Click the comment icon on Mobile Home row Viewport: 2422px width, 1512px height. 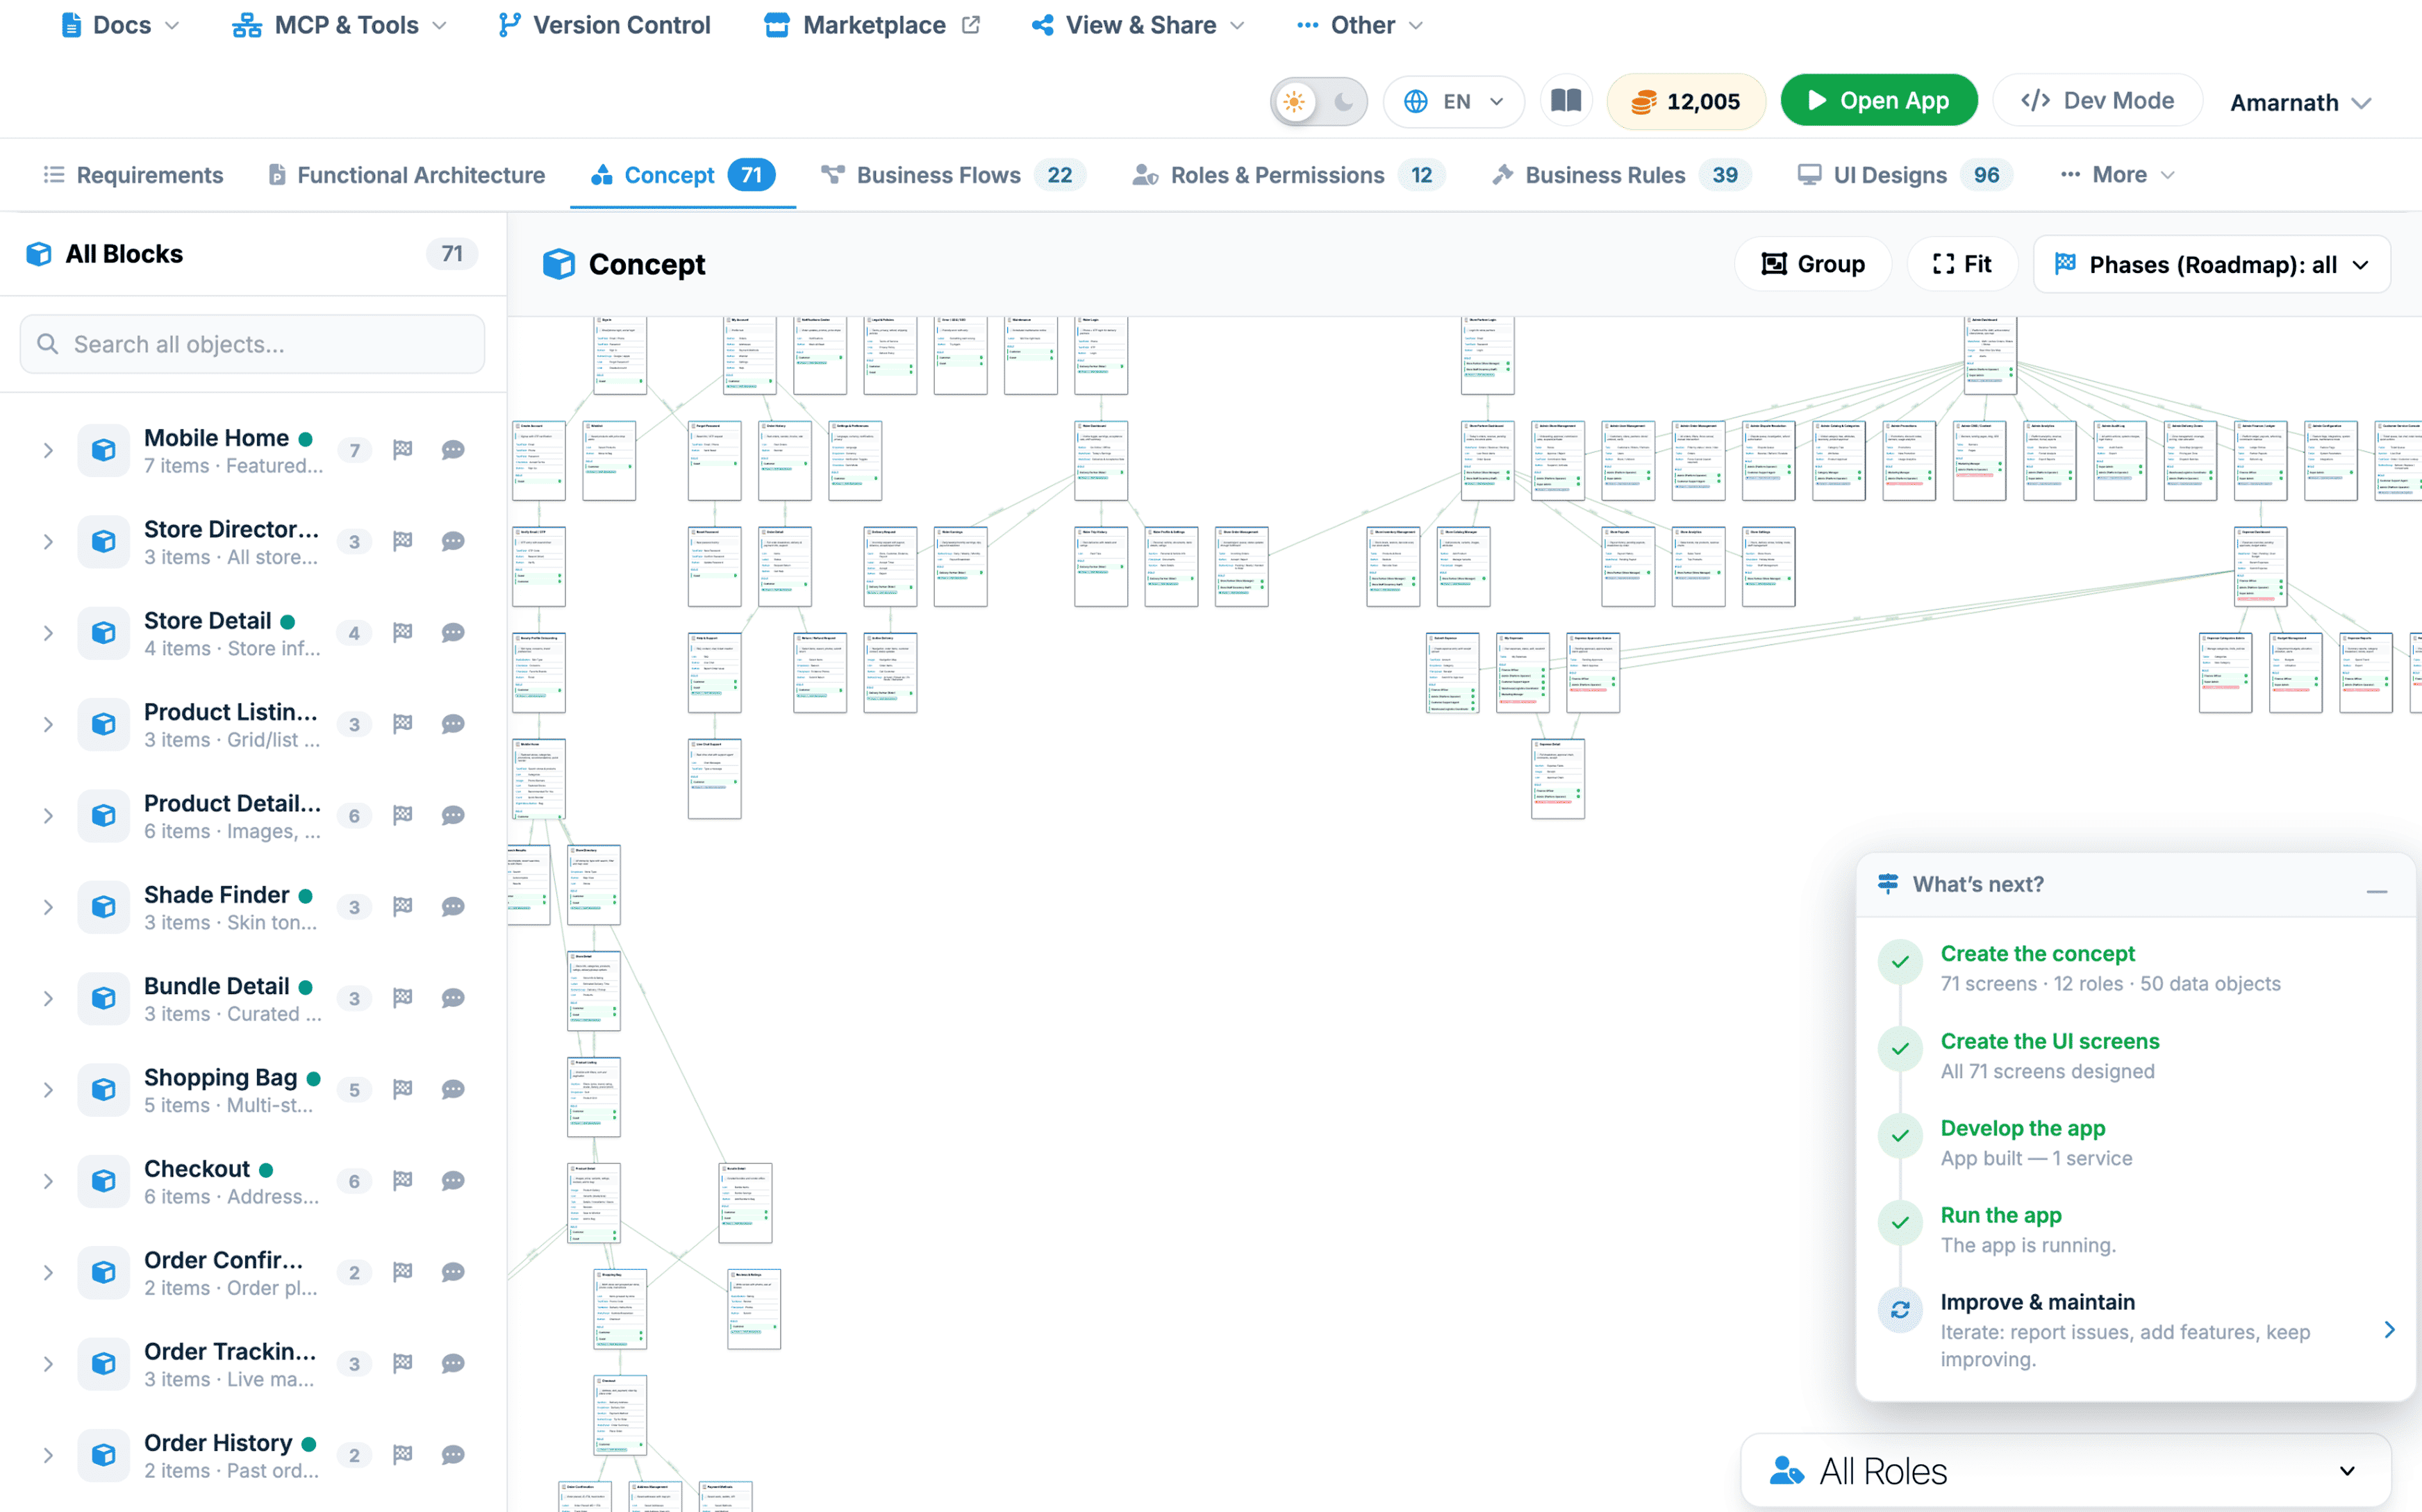[453, 450]
